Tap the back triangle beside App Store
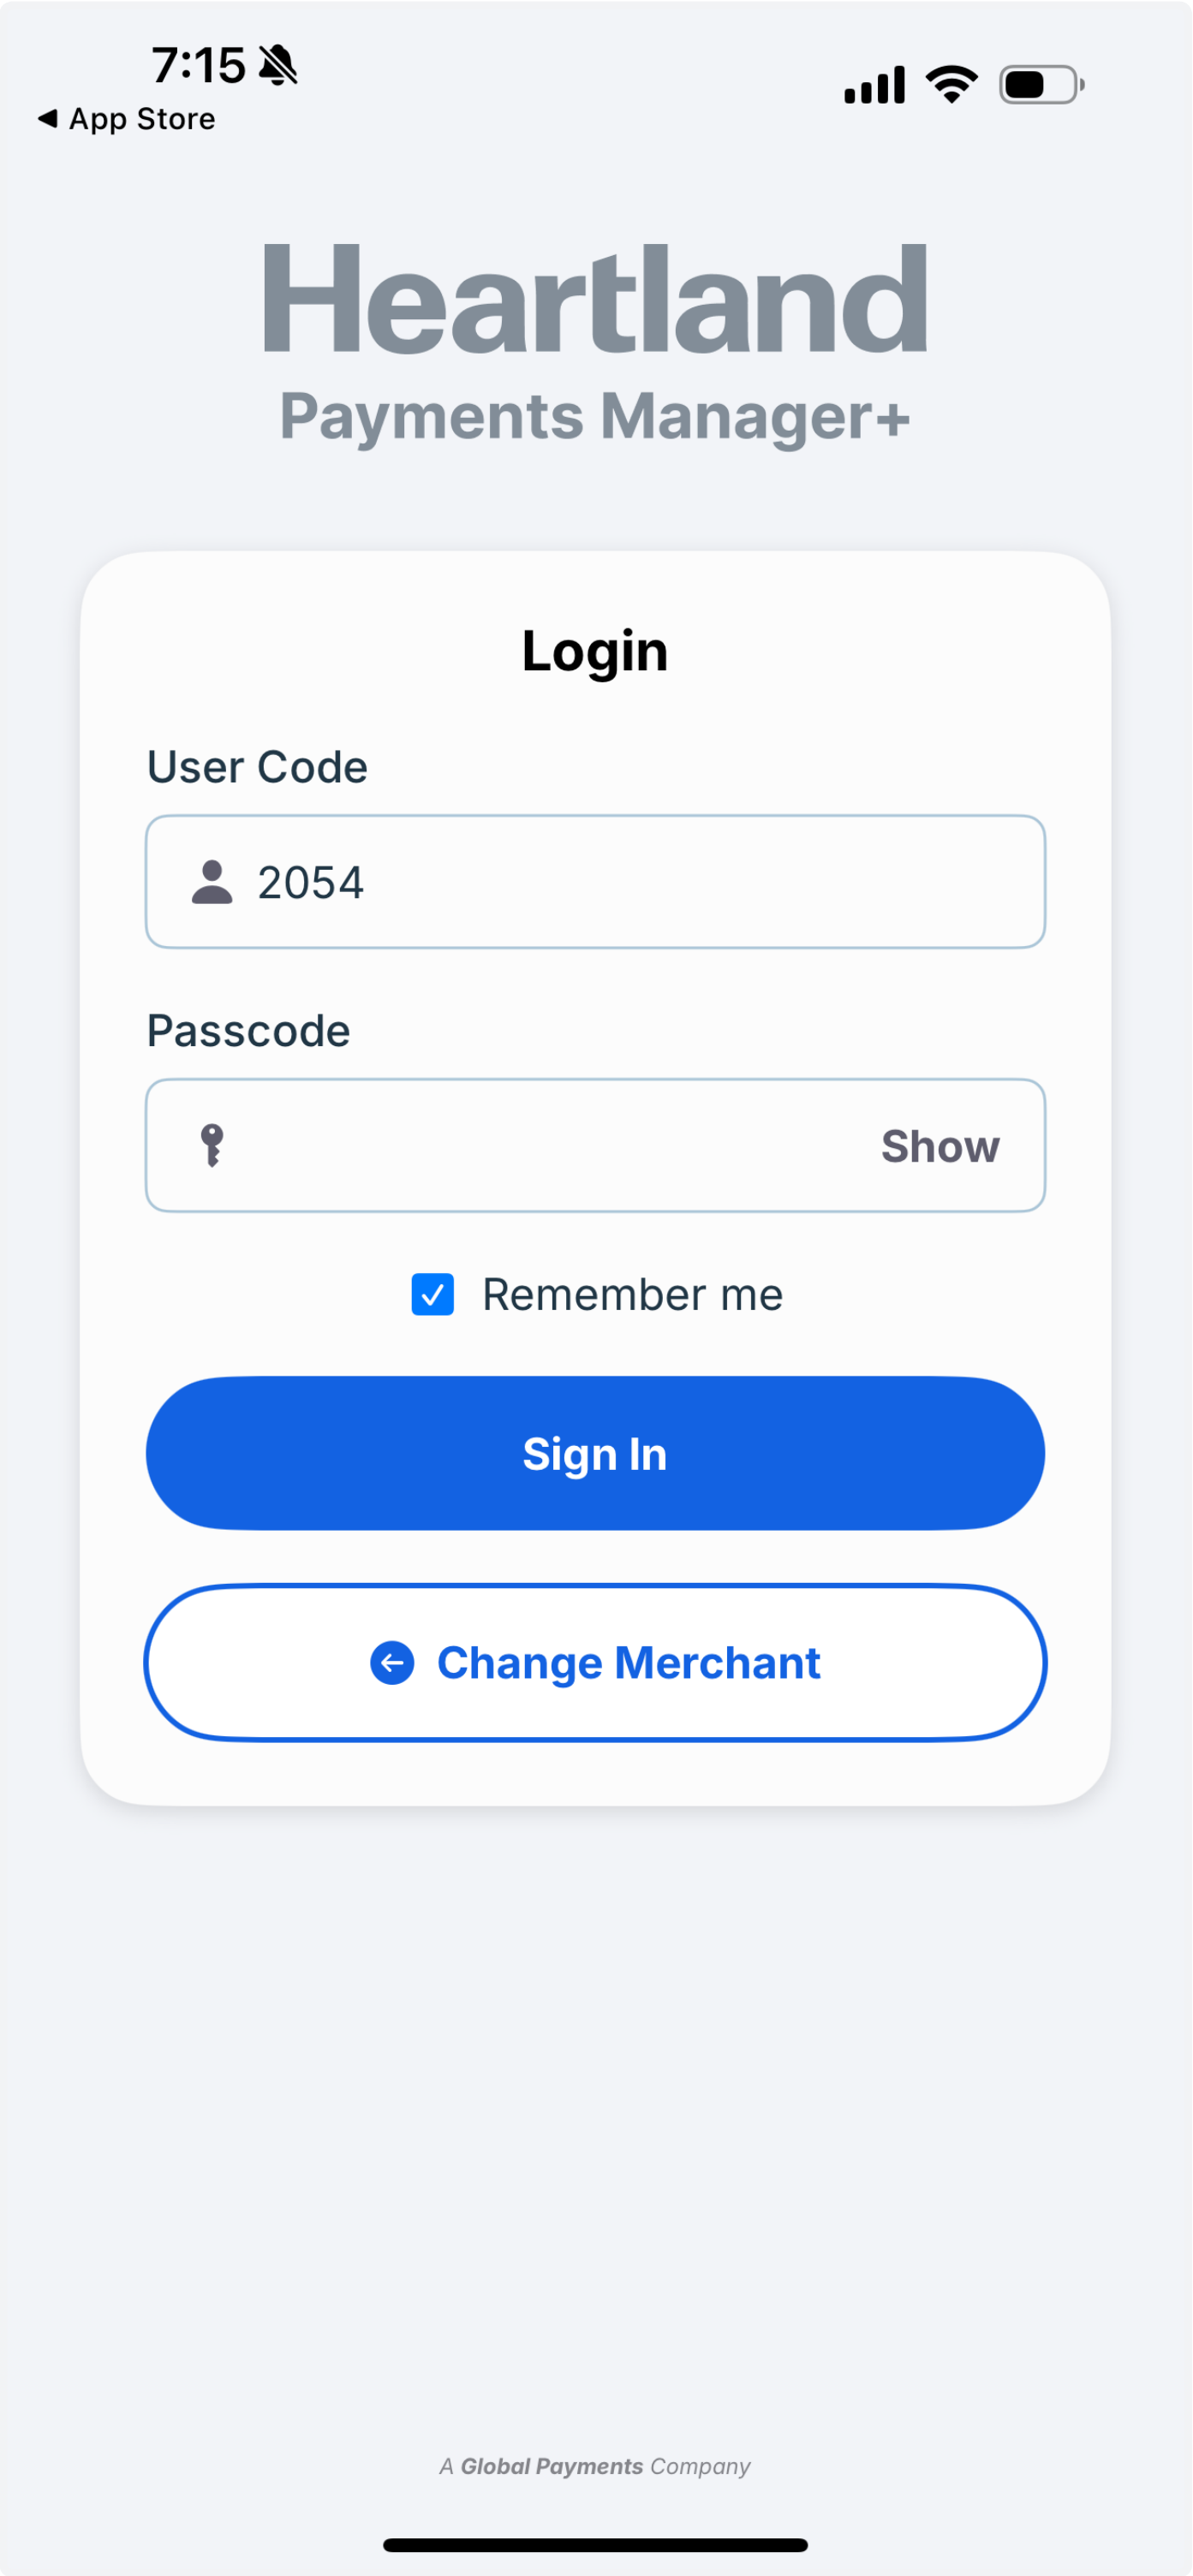This screenshot has height=2576, width=1193. tap(47, 118)
